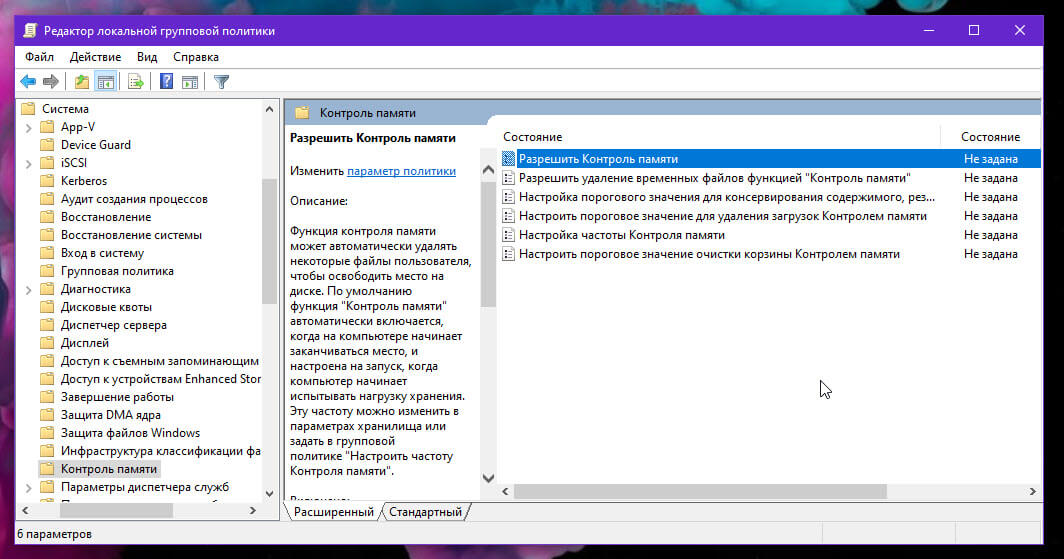Open the Действие menu
Image resolution: width=1064 pixels, height=559 pixels.
[95, 57]
